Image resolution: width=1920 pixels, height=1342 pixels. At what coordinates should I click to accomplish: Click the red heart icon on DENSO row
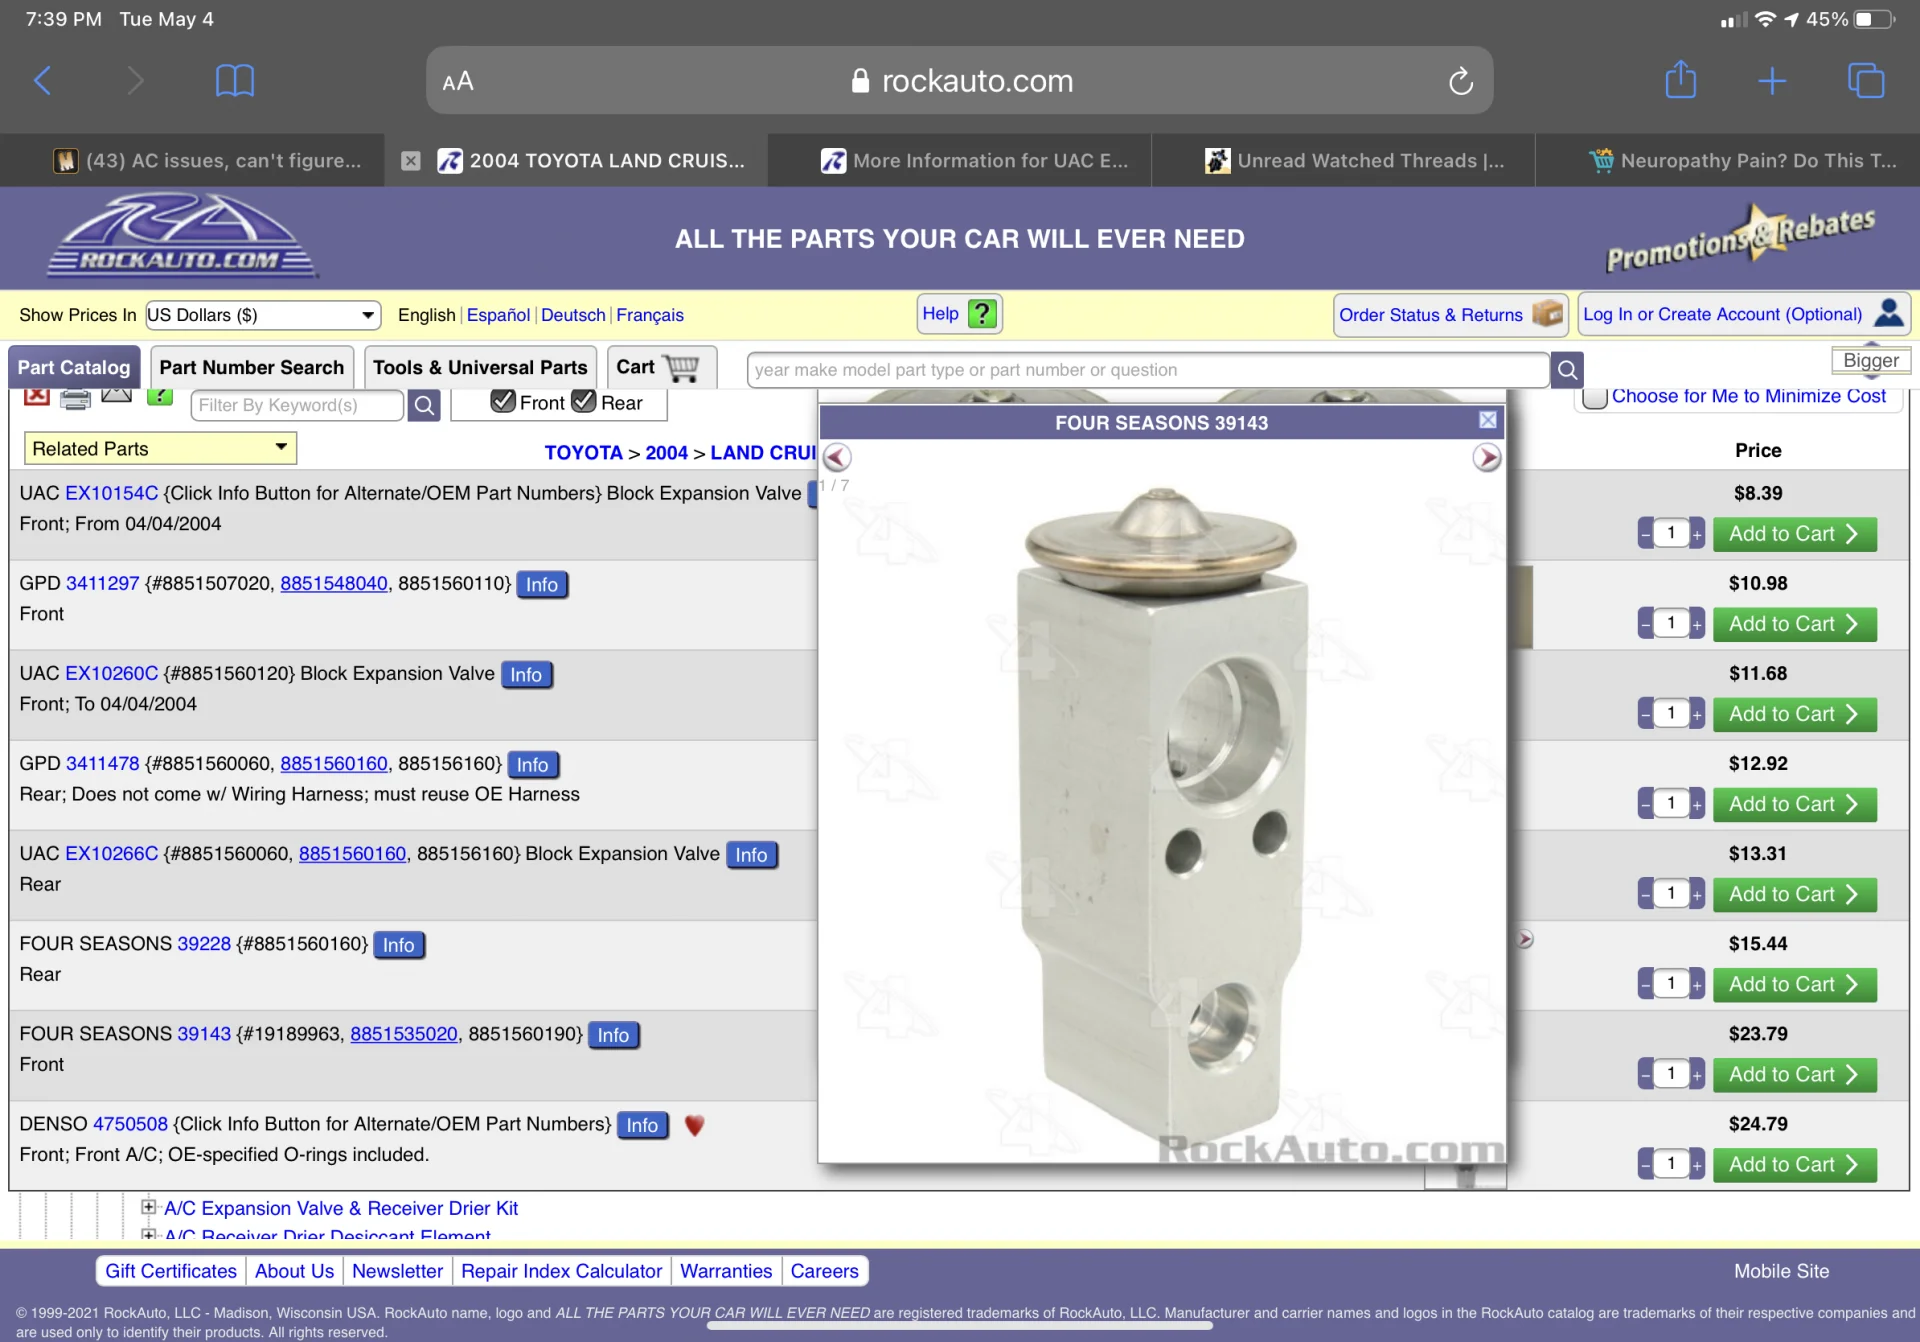(x=694, y=1125)
